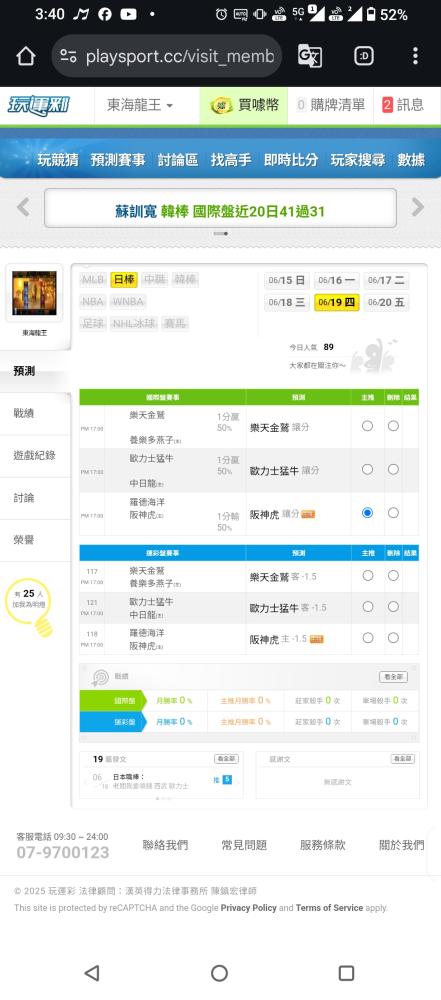441x1000 pixels.
Task: Show next banner with right chevron
Action: click(x=418, y=207)
